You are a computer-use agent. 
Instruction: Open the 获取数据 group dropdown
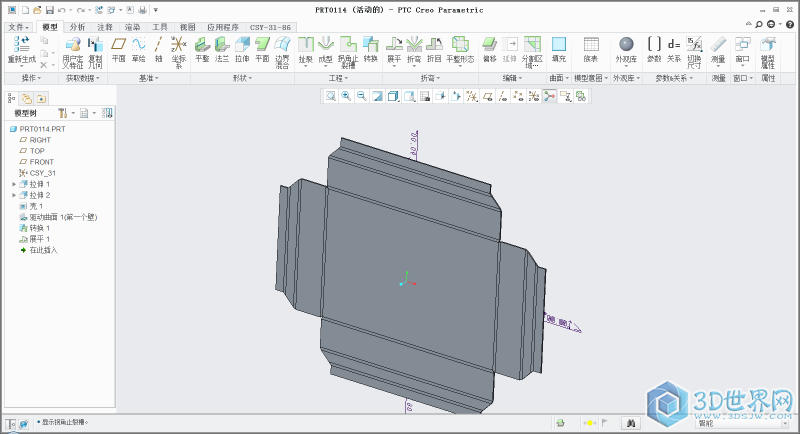pyautogui.click(x=83, y=78)
